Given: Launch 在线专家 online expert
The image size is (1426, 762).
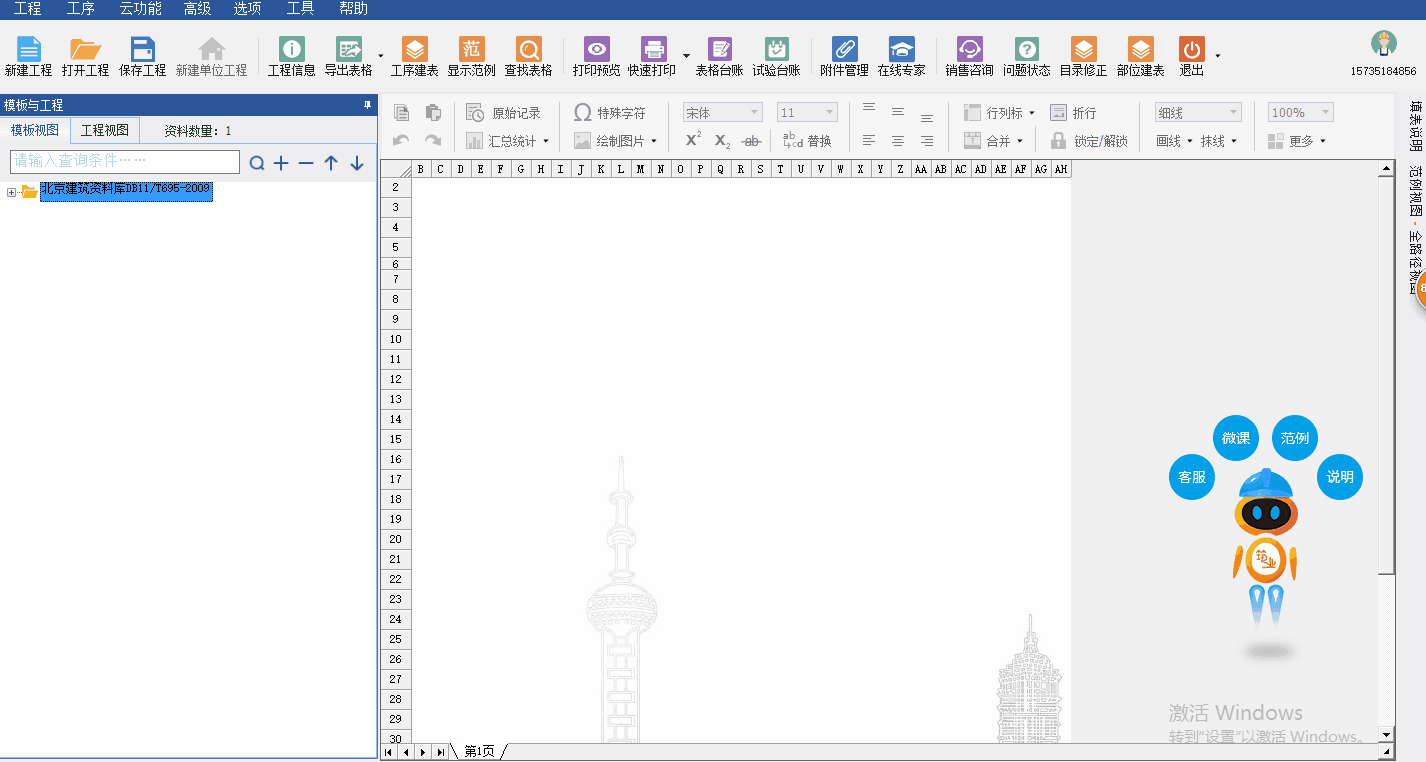Looking at the screenshot, I should click(901, 56).
